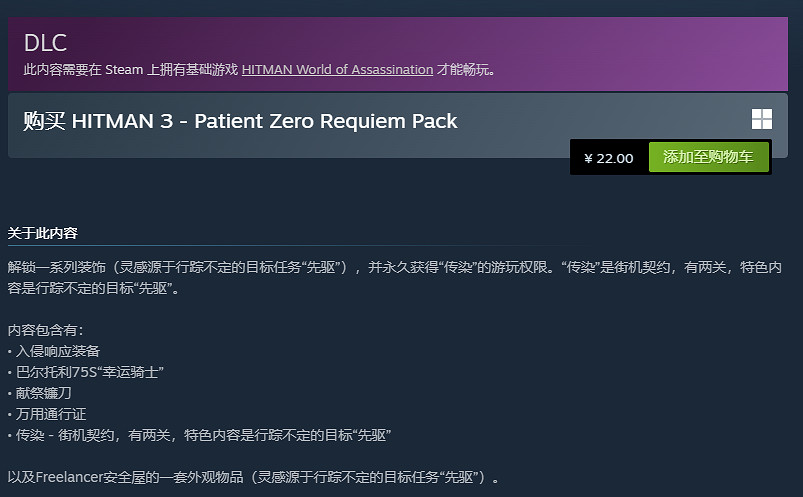Select the 万用通行证 bullet item
Screen dimensions: 803x497
tap(51, 414)
